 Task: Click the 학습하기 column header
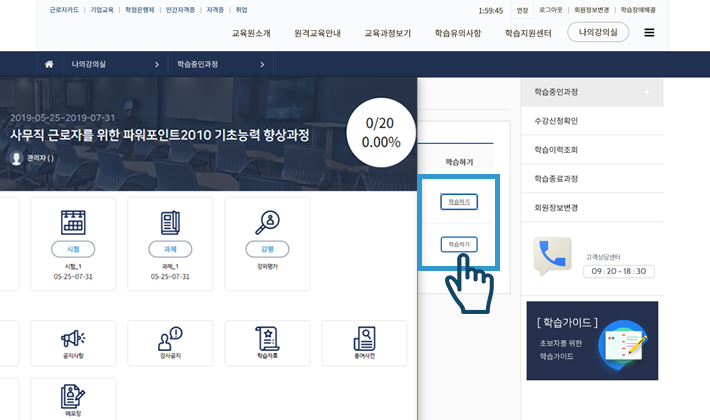(x=459, y=162)
